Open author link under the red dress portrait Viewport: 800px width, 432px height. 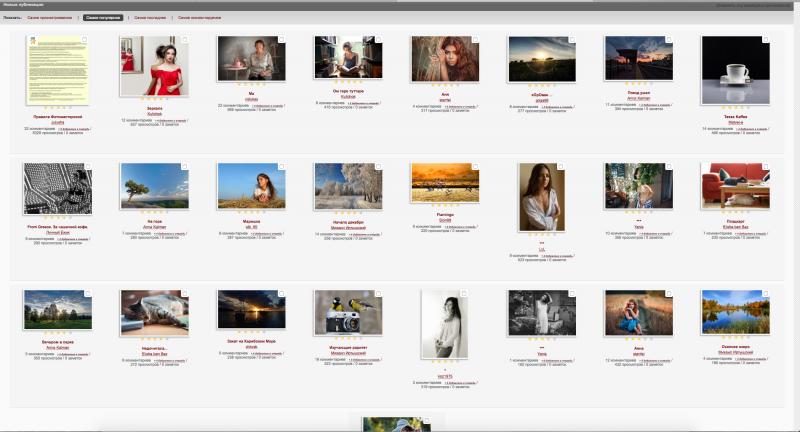pos(155,114)
